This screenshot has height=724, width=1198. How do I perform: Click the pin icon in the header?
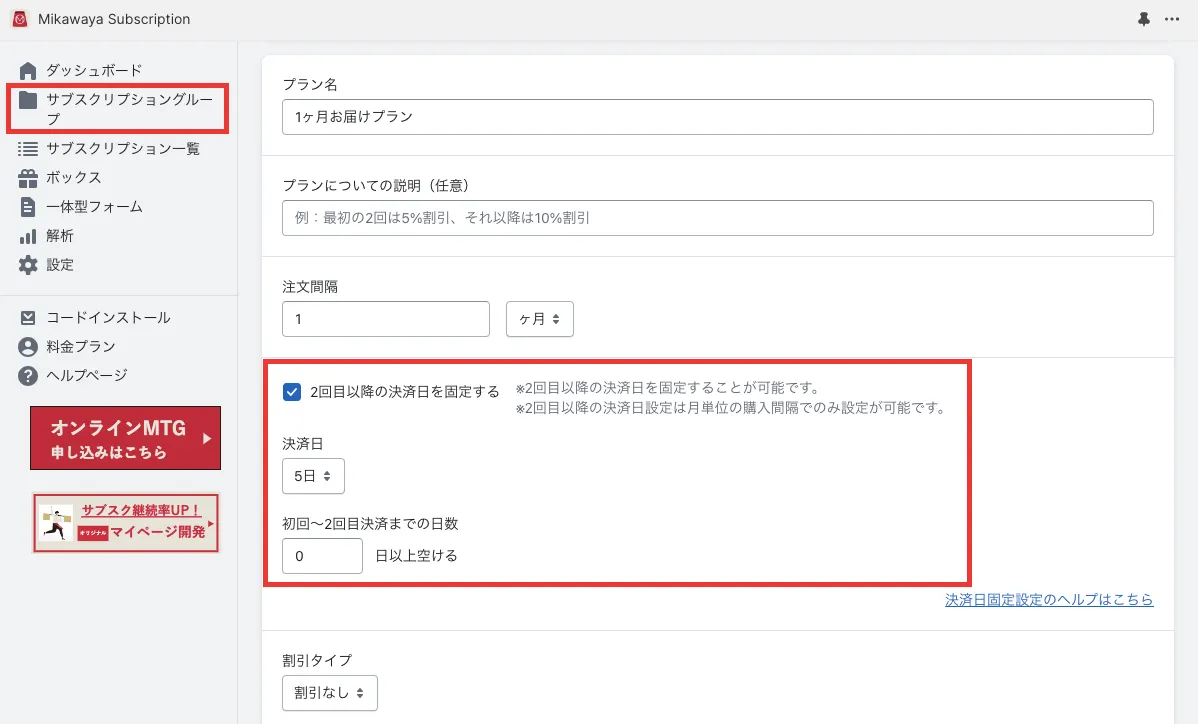[x=1144, y=19]
